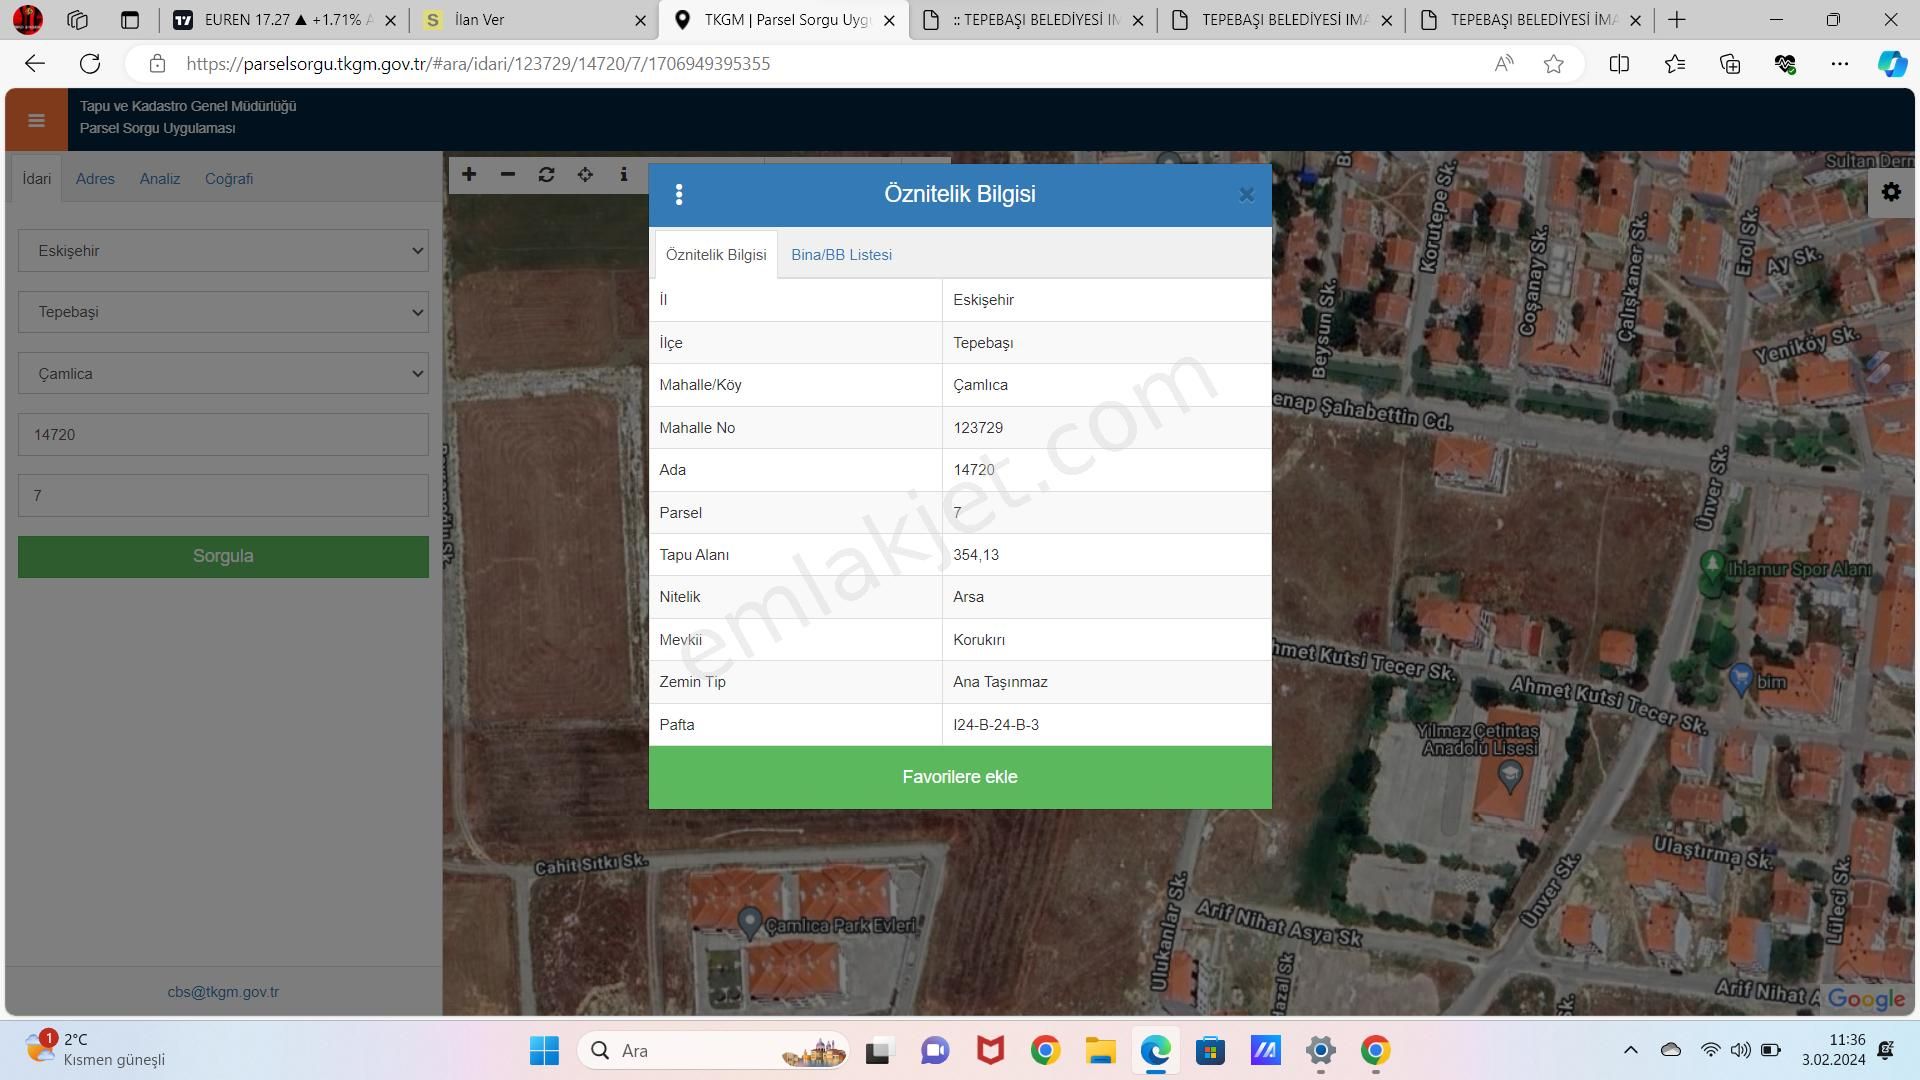The width and height of the screenshot is (1920, 1080).
Task: Close the Öznitelik Bilgisi dialog
Action: 1246,195
